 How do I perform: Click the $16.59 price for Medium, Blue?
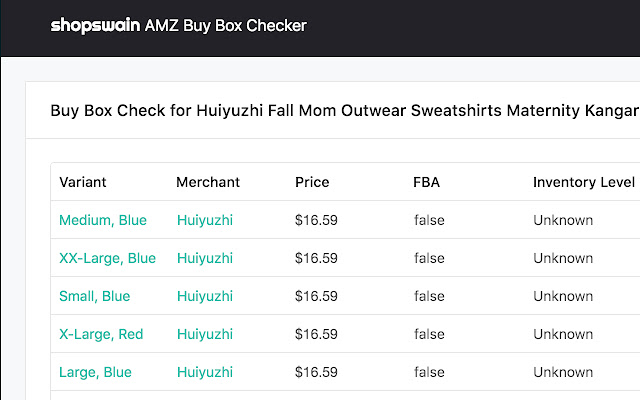coord(316,220)
